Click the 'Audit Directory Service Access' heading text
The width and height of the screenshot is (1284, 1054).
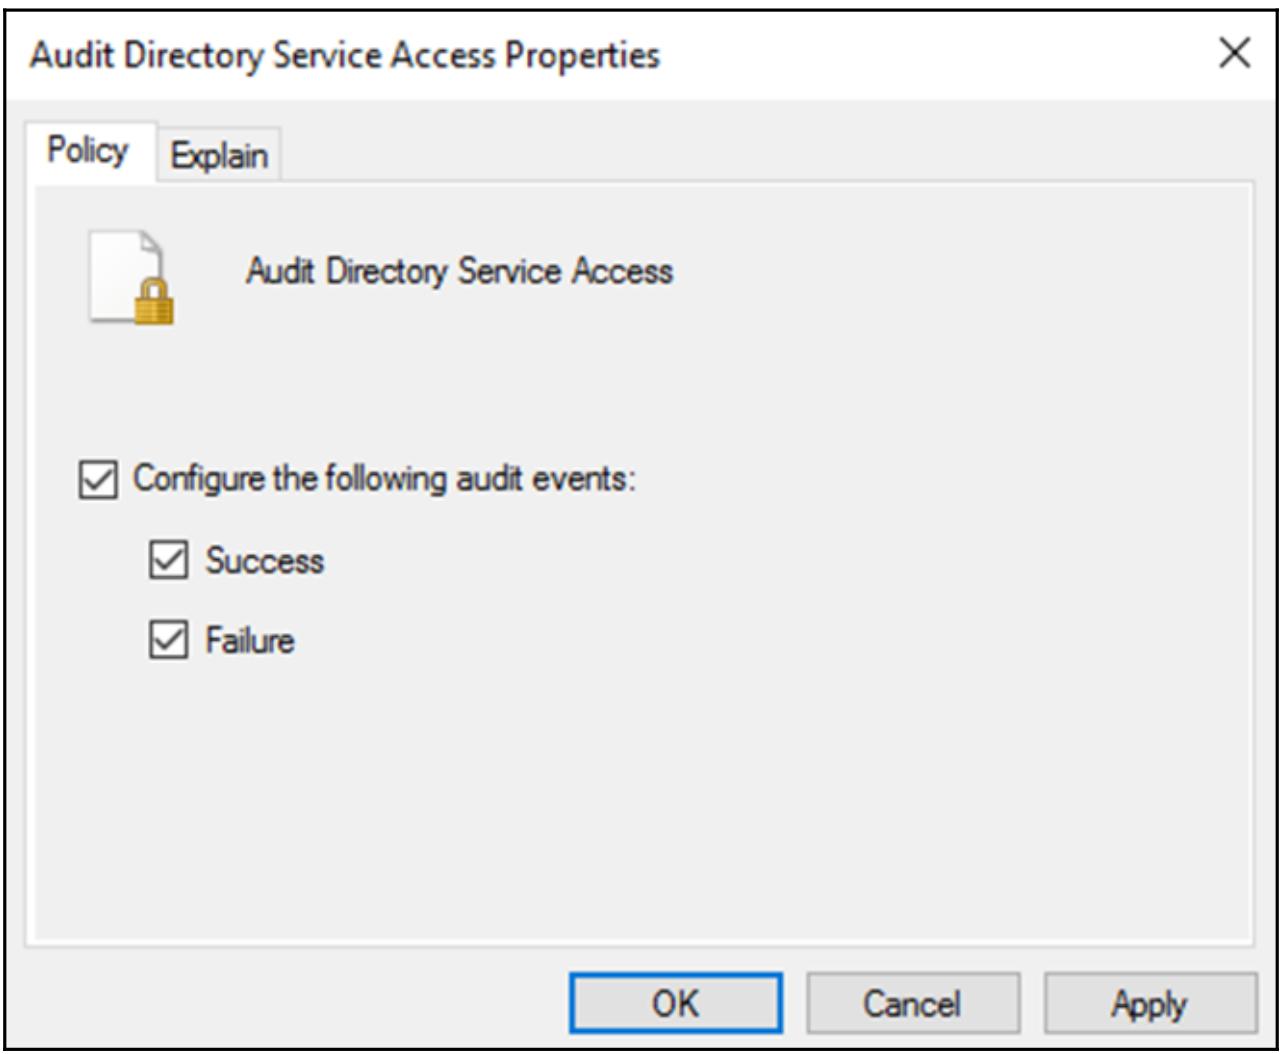459,271
